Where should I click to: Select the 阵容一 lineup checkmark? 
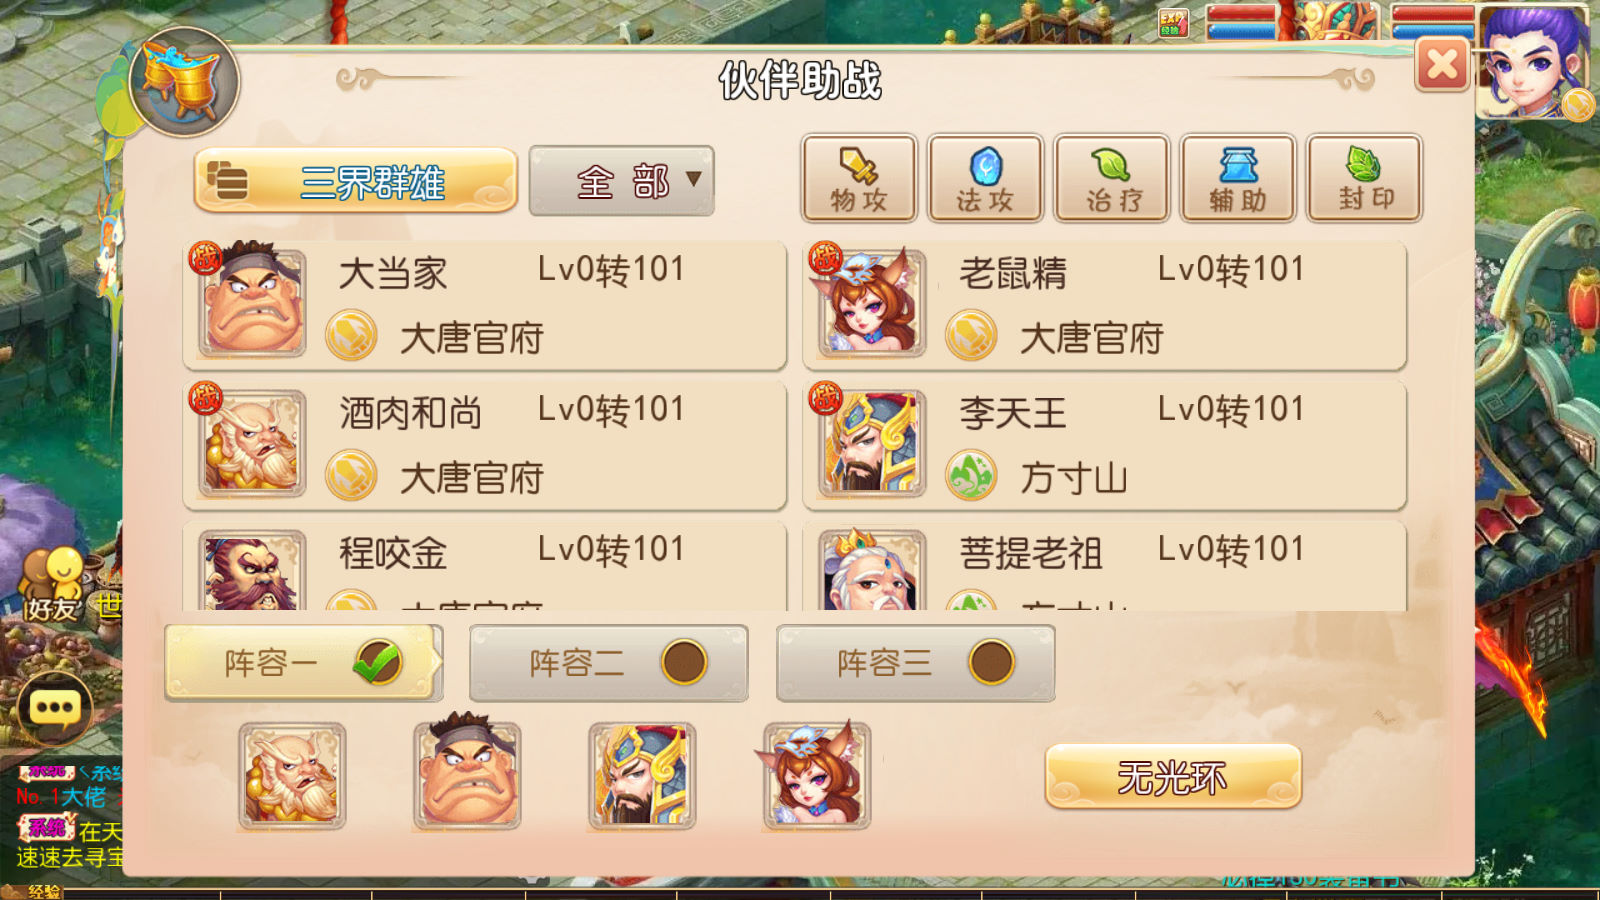(378, 662)
